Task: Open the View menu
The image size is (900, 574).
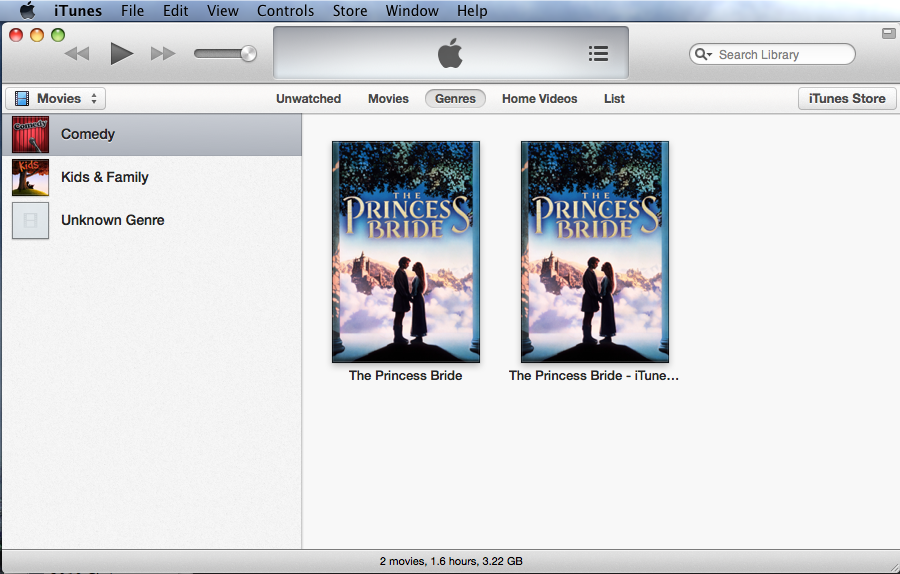Action: pyautogui.click(x=223, y=10)
